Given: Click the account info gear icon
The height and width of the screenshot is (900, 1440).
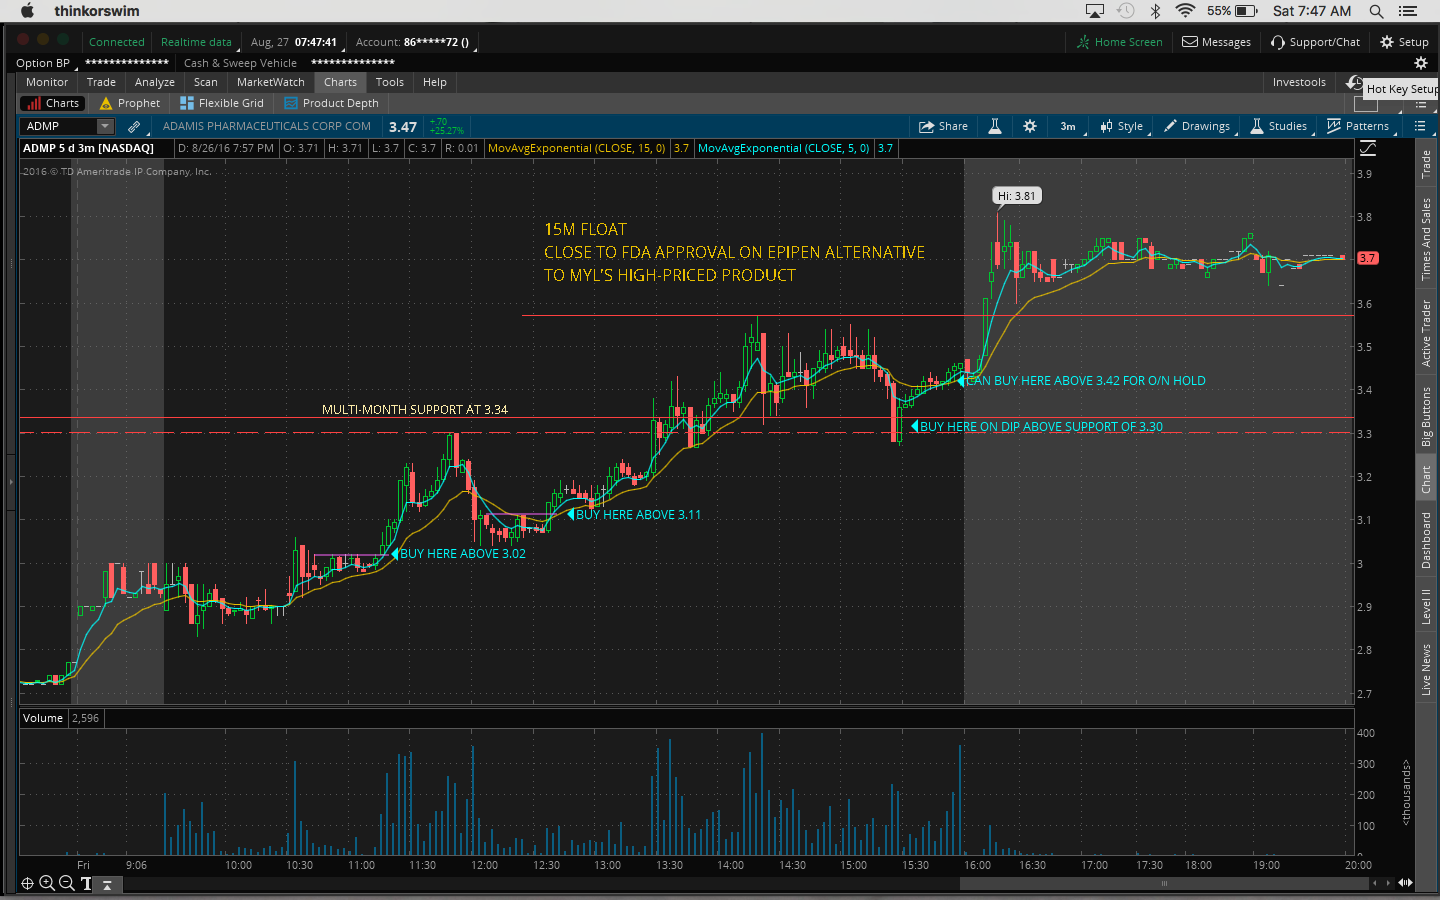Looking at the screenshot, I should [1420, 63].
